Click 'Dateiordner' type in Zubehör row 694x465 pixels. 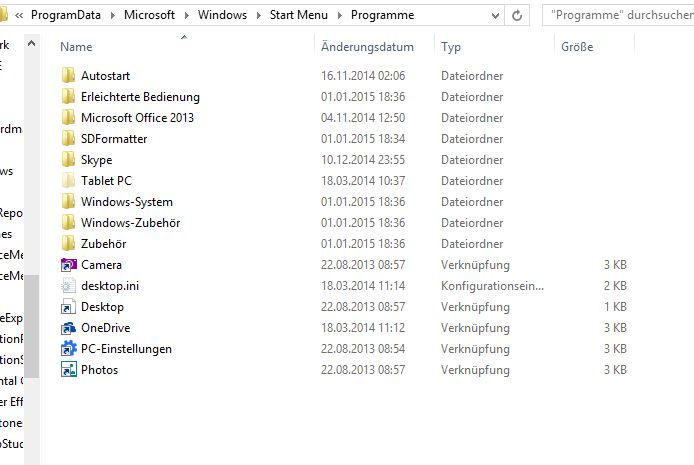pos(472,244)
